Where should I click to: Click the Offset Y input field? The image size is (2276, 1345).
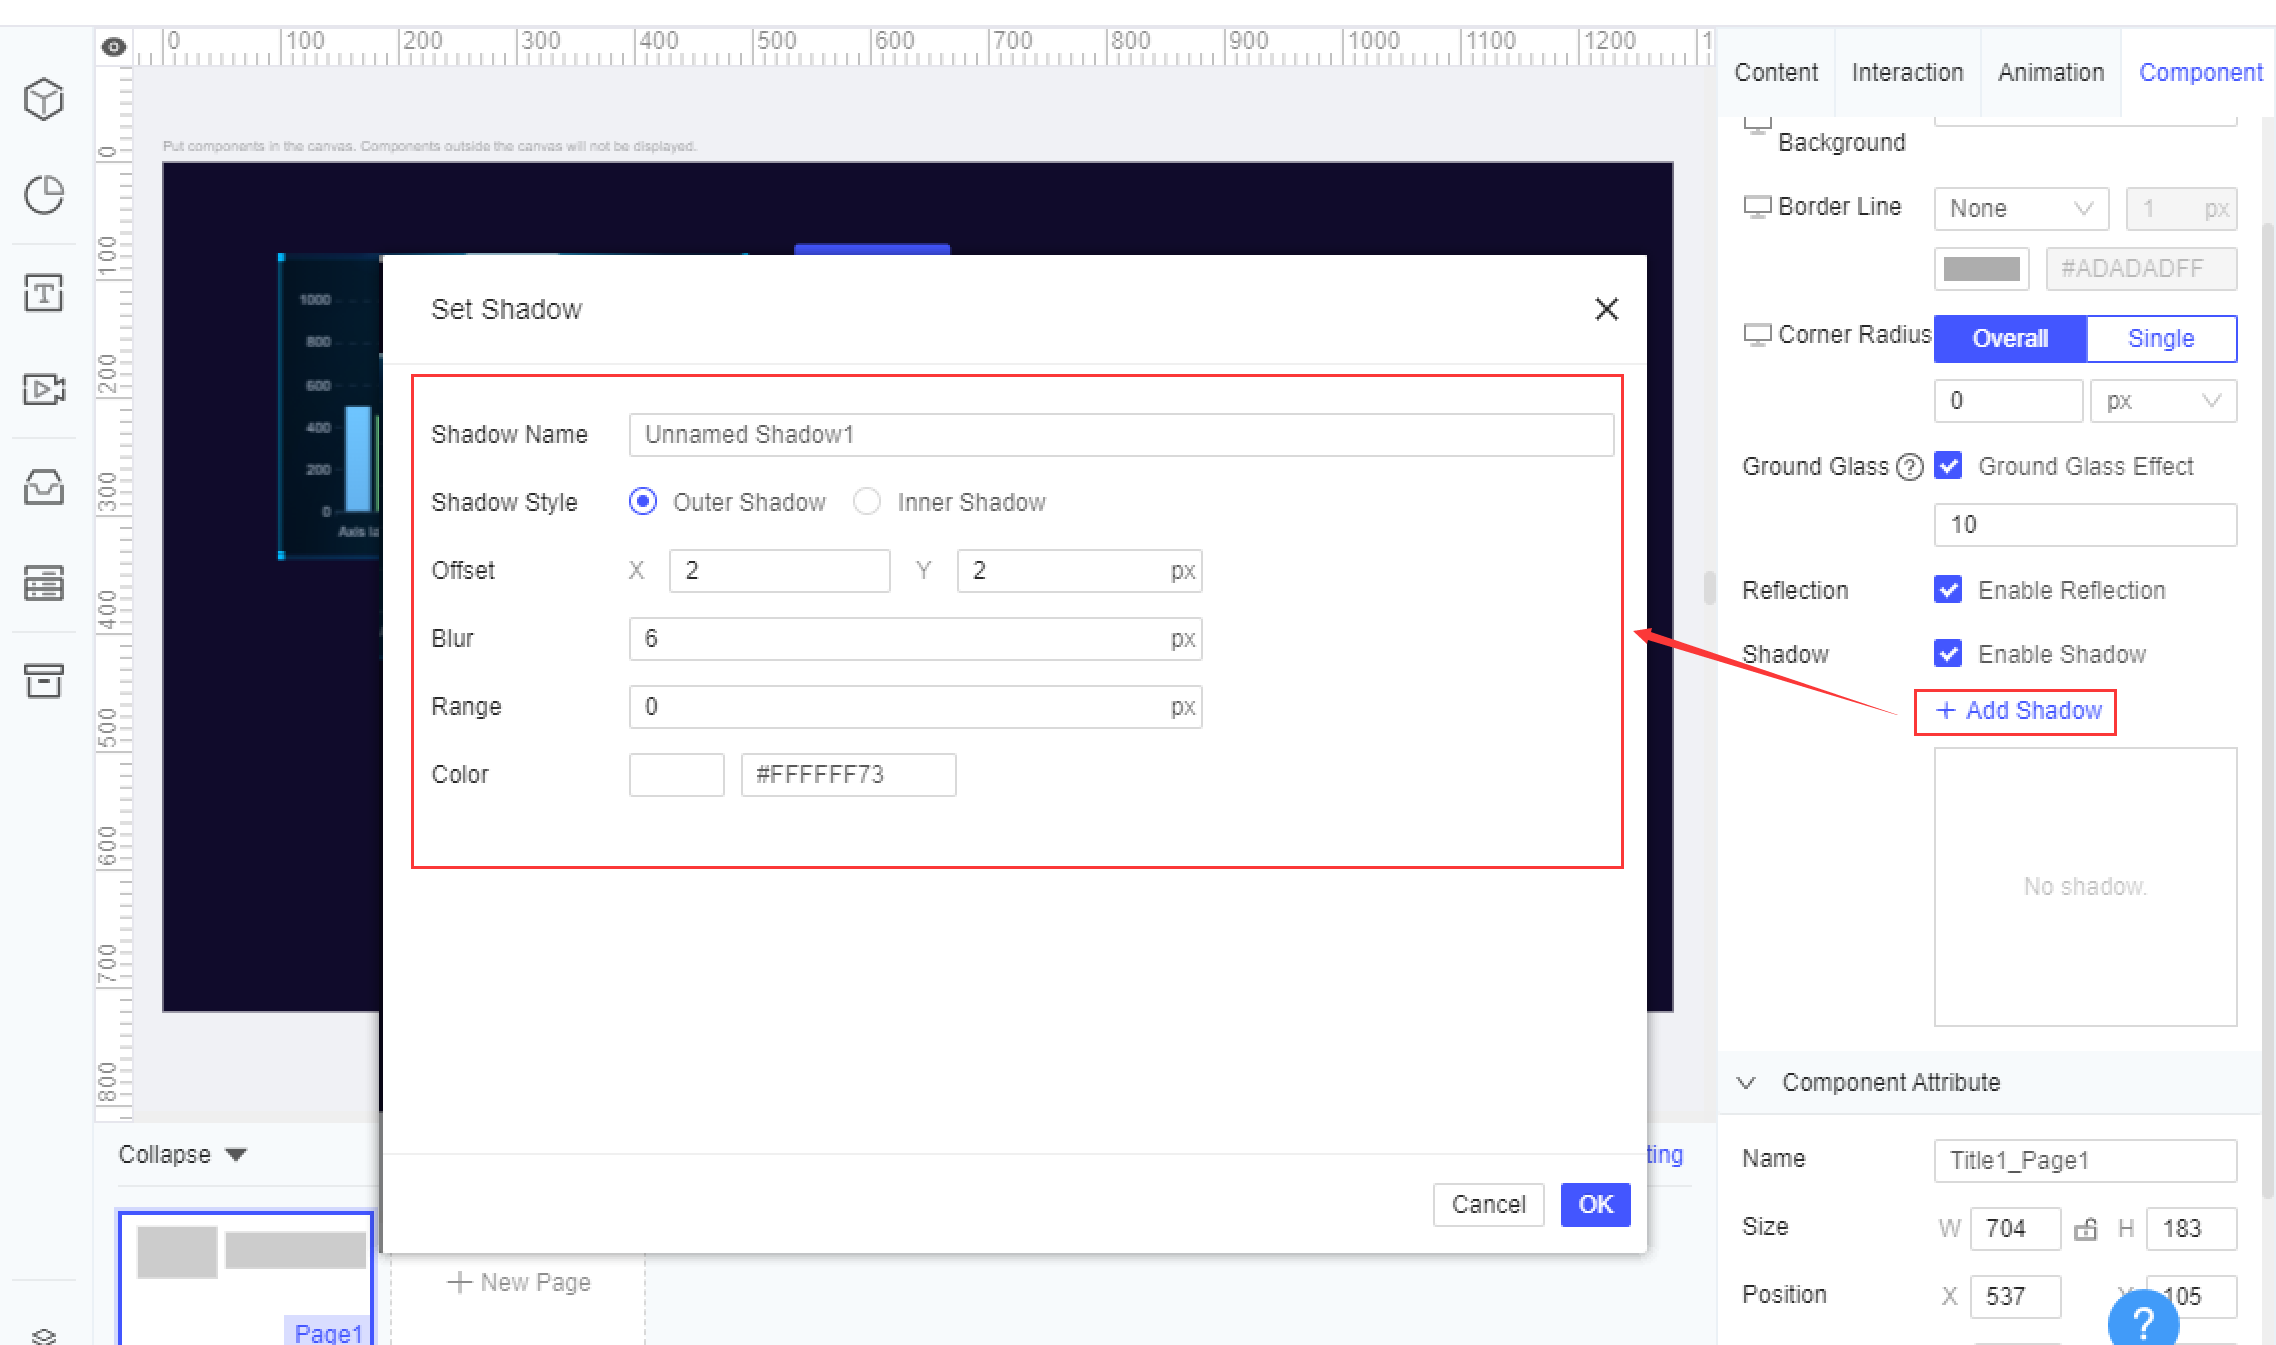(x=1079, y=571)
